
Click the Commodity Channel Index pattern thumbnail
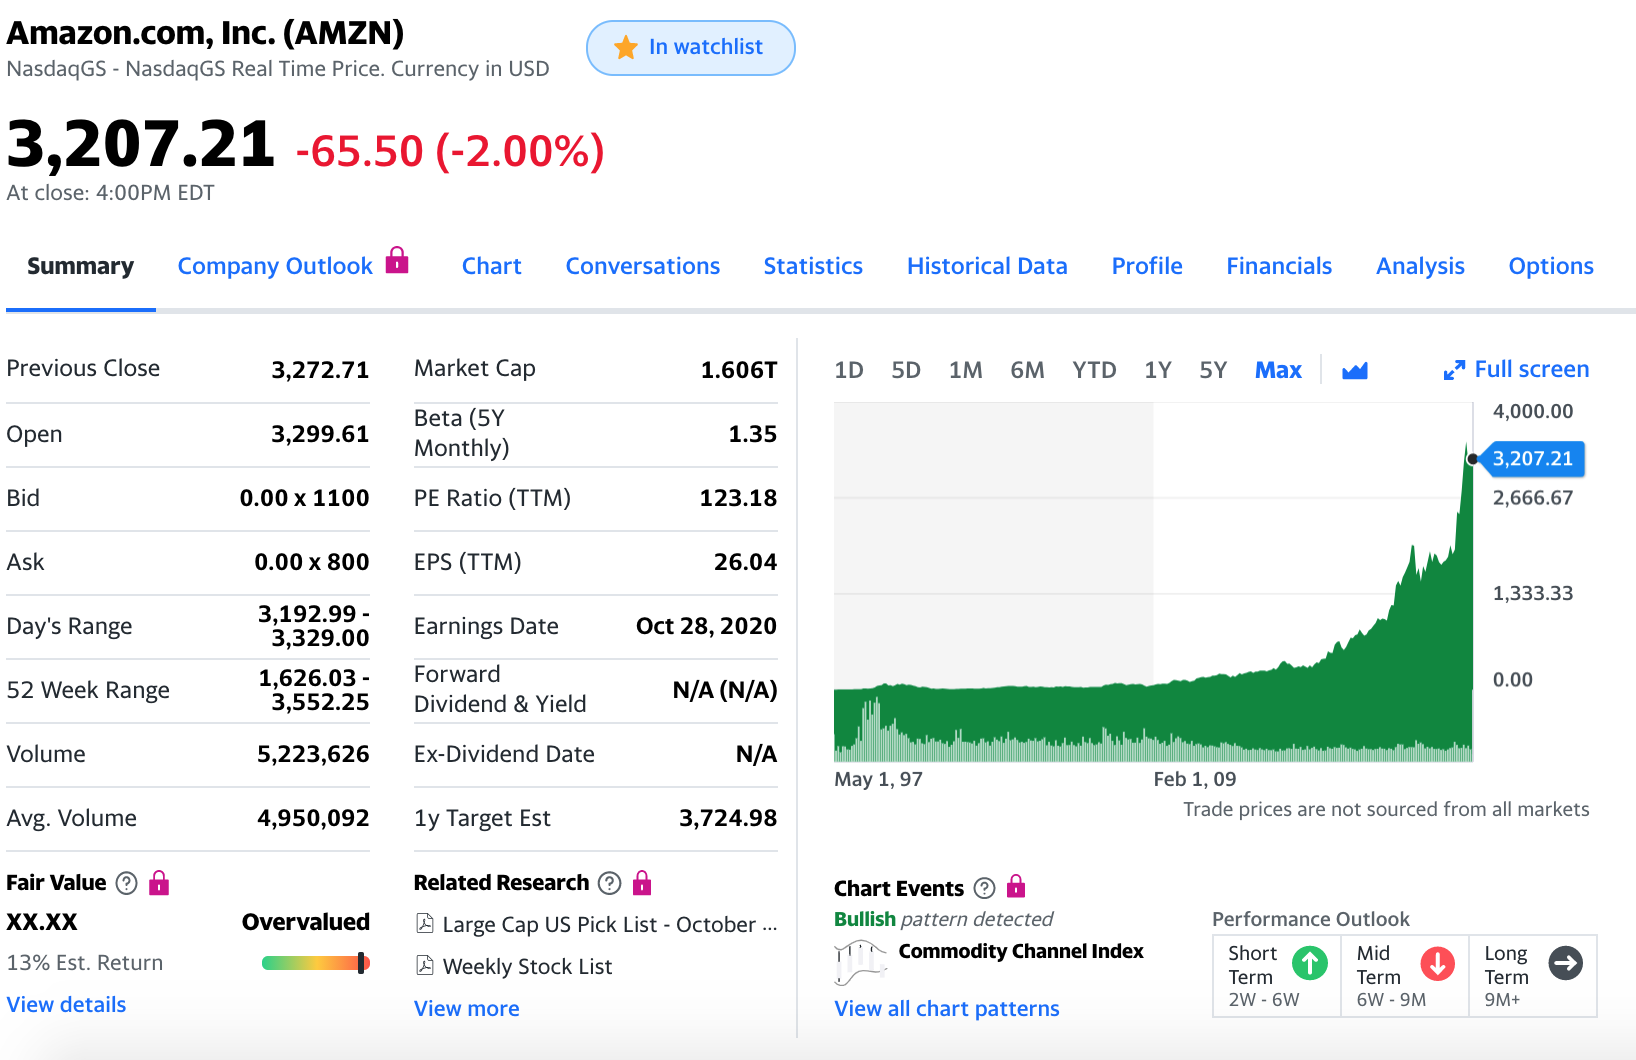860,963
